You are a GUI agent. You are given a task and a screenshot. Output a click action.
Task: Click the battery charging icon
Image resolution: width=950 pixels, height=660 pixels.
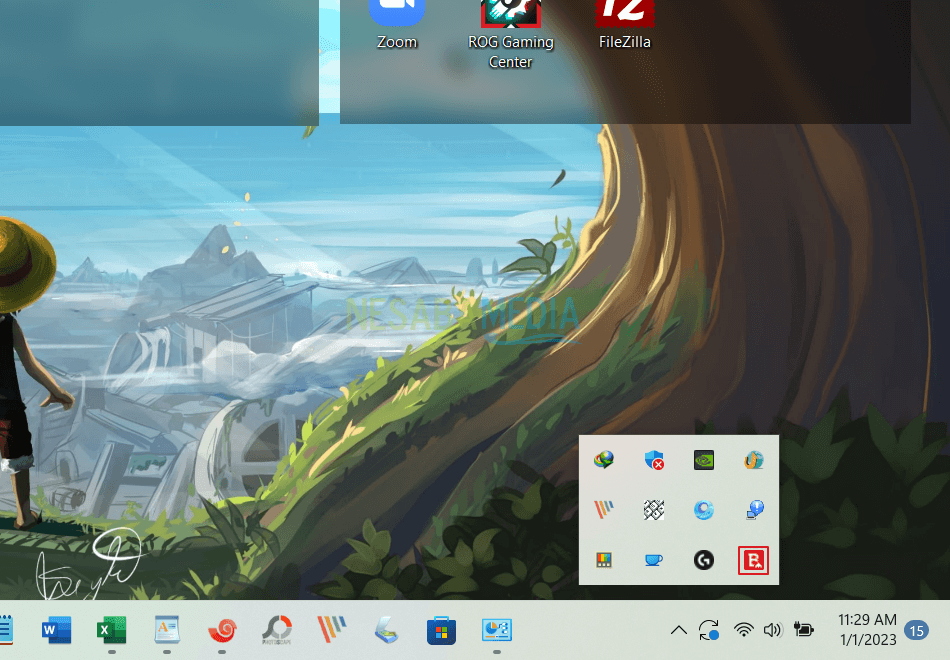coord(803,630)
